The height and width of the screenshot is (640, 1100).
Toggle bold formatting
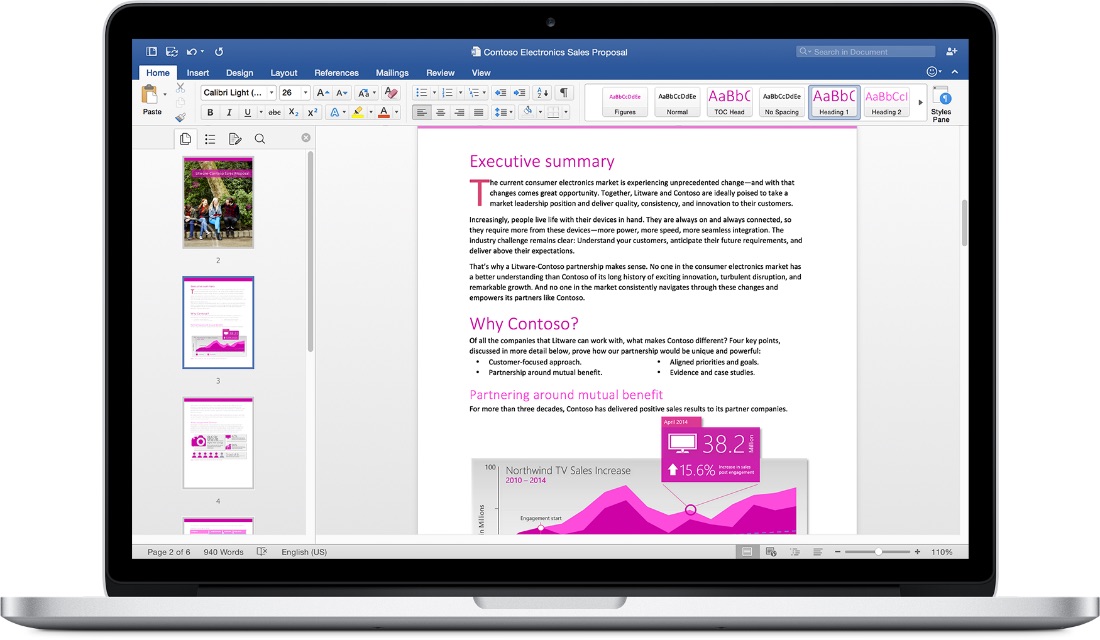pos(211,112)
